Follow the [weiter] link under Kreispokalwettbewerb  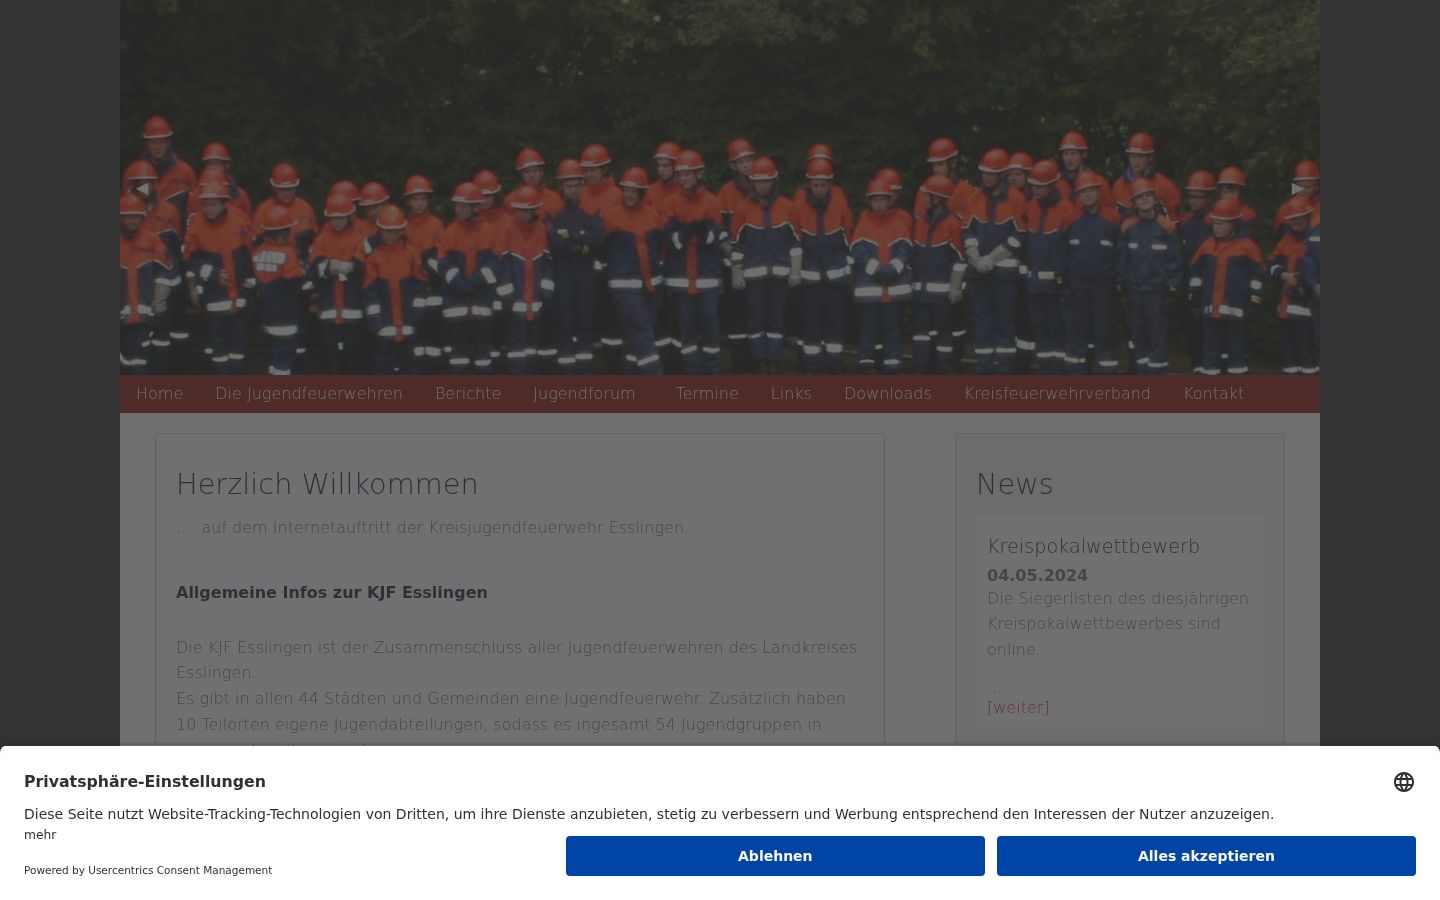pos(1018,708)
